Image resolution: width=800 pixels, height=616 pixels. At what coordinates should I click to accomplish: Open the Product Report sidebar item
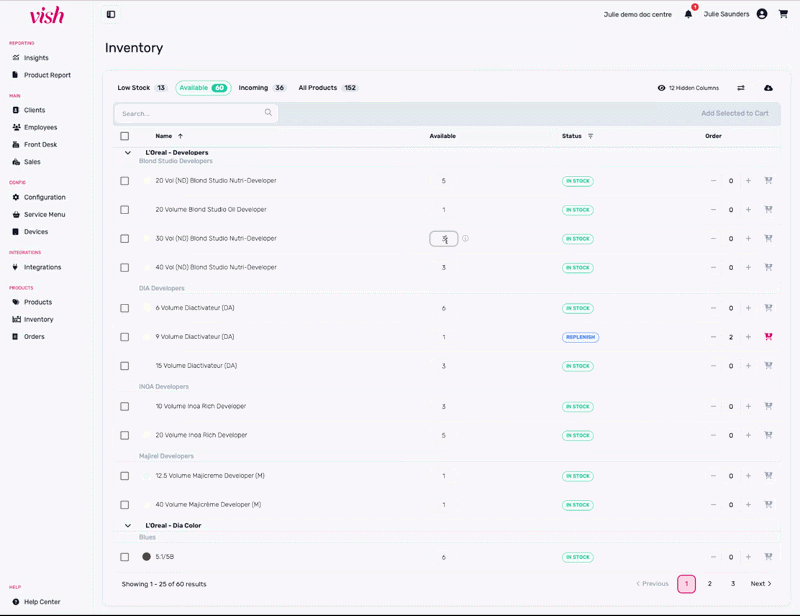point(47,75)
